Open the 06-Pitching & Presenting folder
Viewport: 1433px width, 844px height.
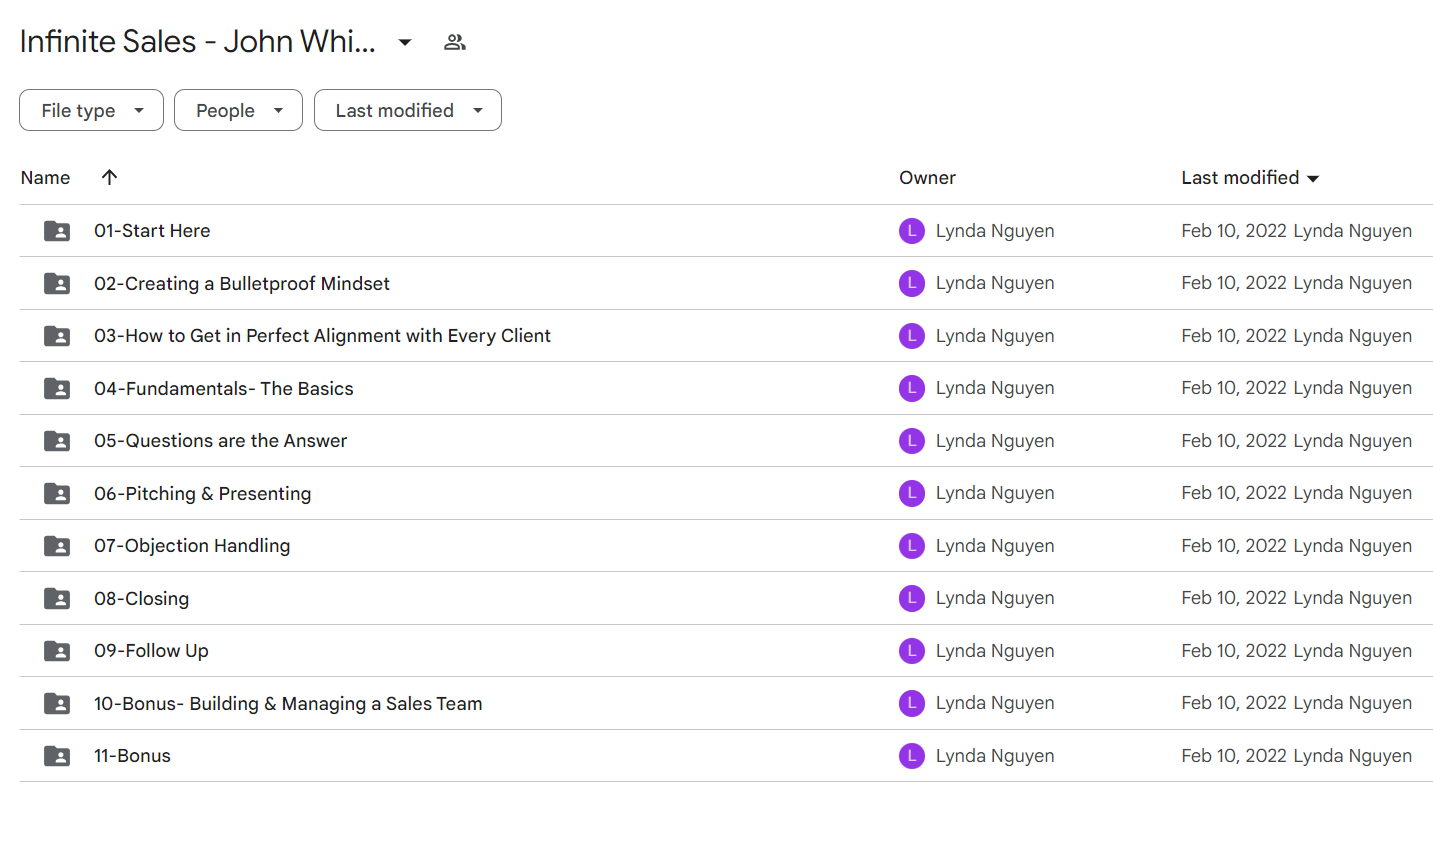tap(203, 494)
